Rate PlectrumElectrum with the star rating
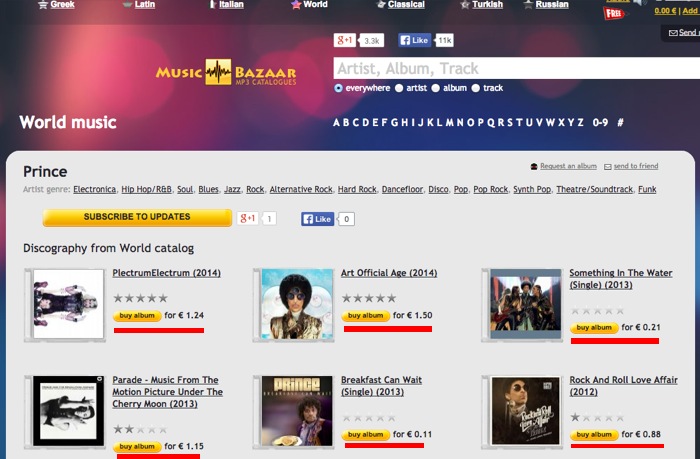Image resolution: width=700 pixels, height=459 pixels. click(x=141, y=298)
